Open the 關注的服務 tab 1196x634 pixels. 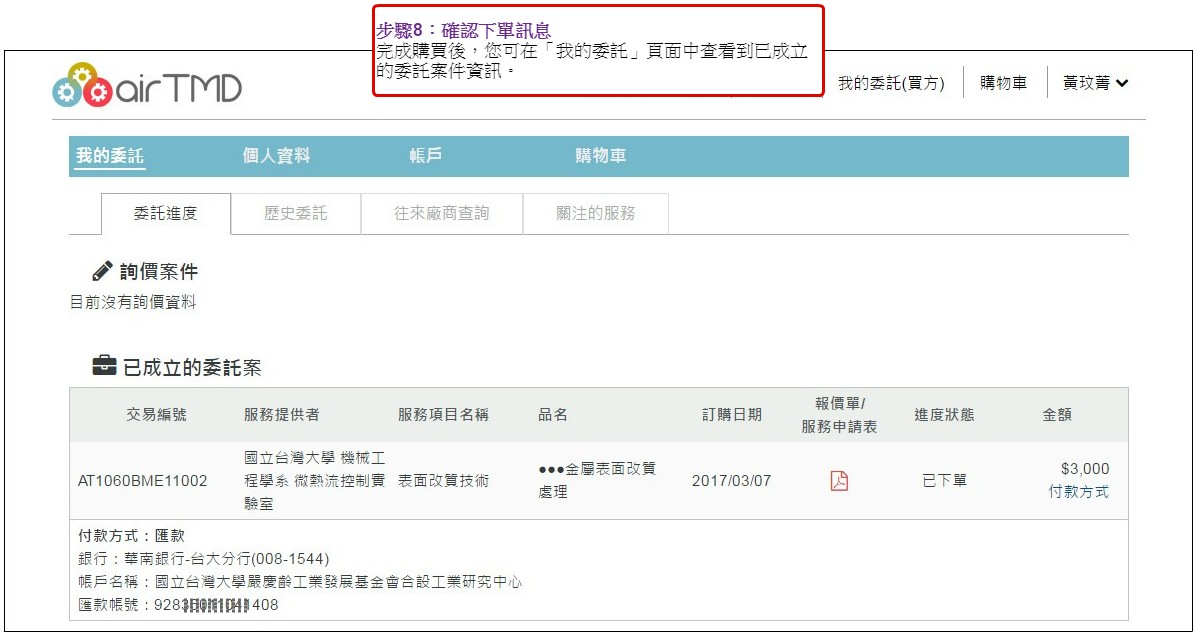pyautogui.click(x=595, y=213)
